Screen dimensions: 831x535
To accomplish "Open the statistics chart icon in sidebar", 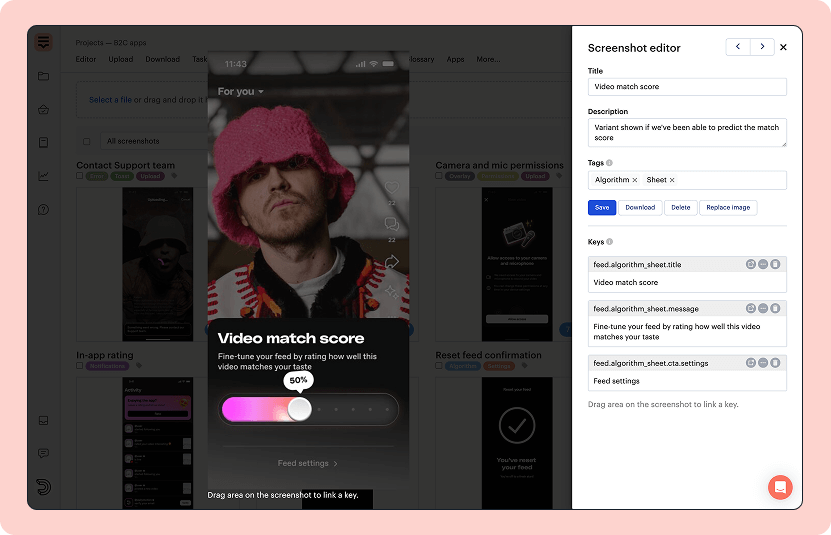I will coord(43,176).
